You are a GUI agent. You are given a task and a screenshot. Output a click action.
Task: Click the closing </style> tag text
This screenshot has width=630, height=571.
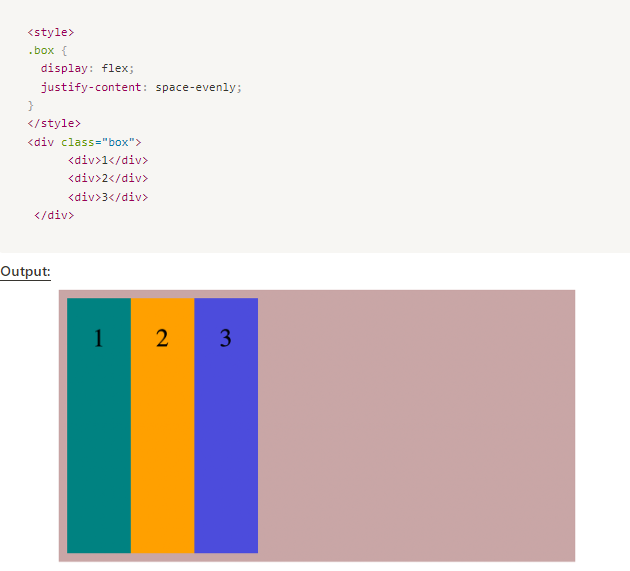[54, 123]
